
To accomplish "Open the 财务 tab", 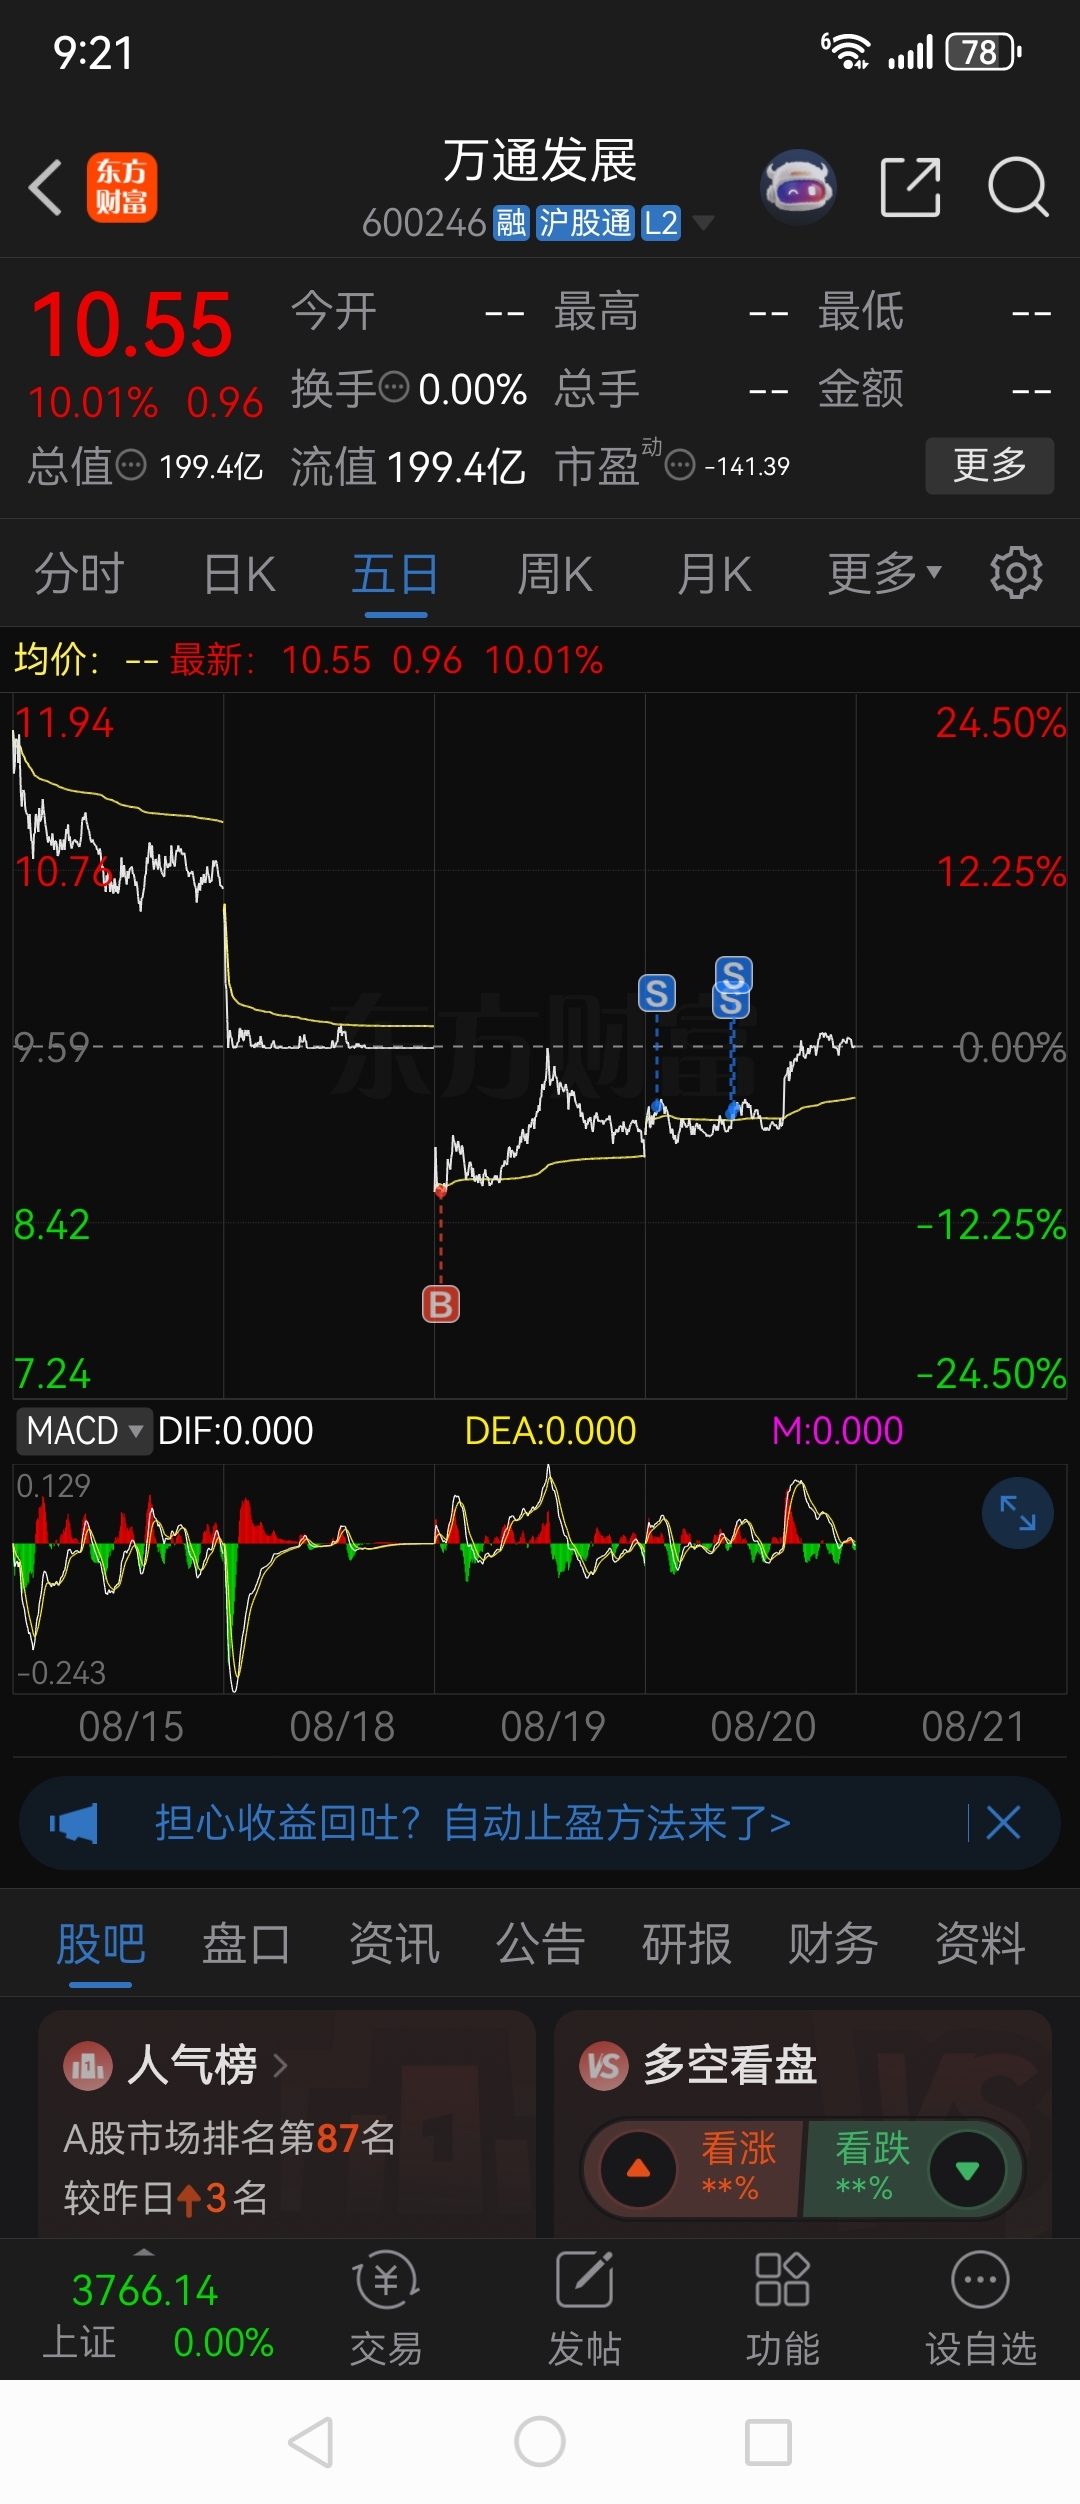I will pos(833,1944).
